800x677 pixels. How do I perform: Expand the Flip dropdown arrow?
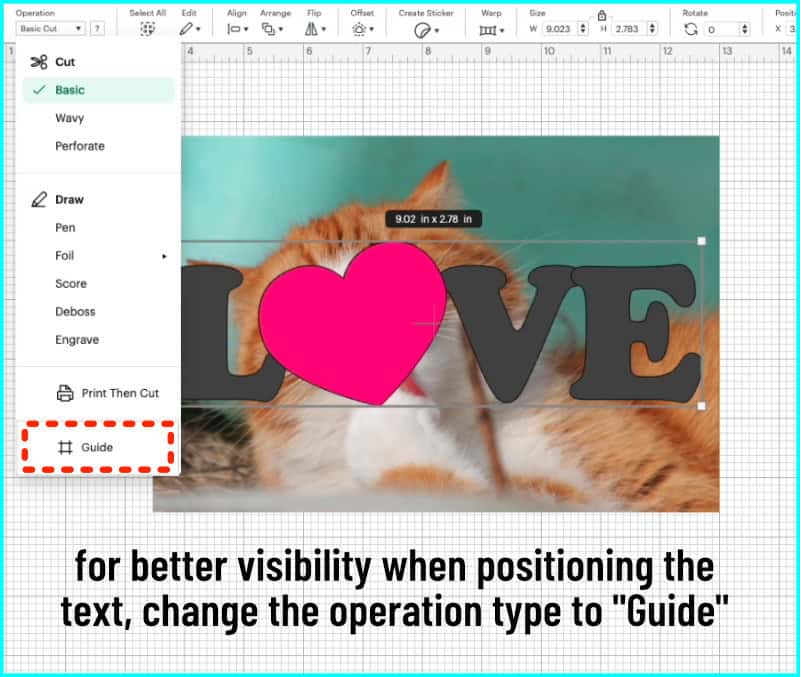(323, 30)
